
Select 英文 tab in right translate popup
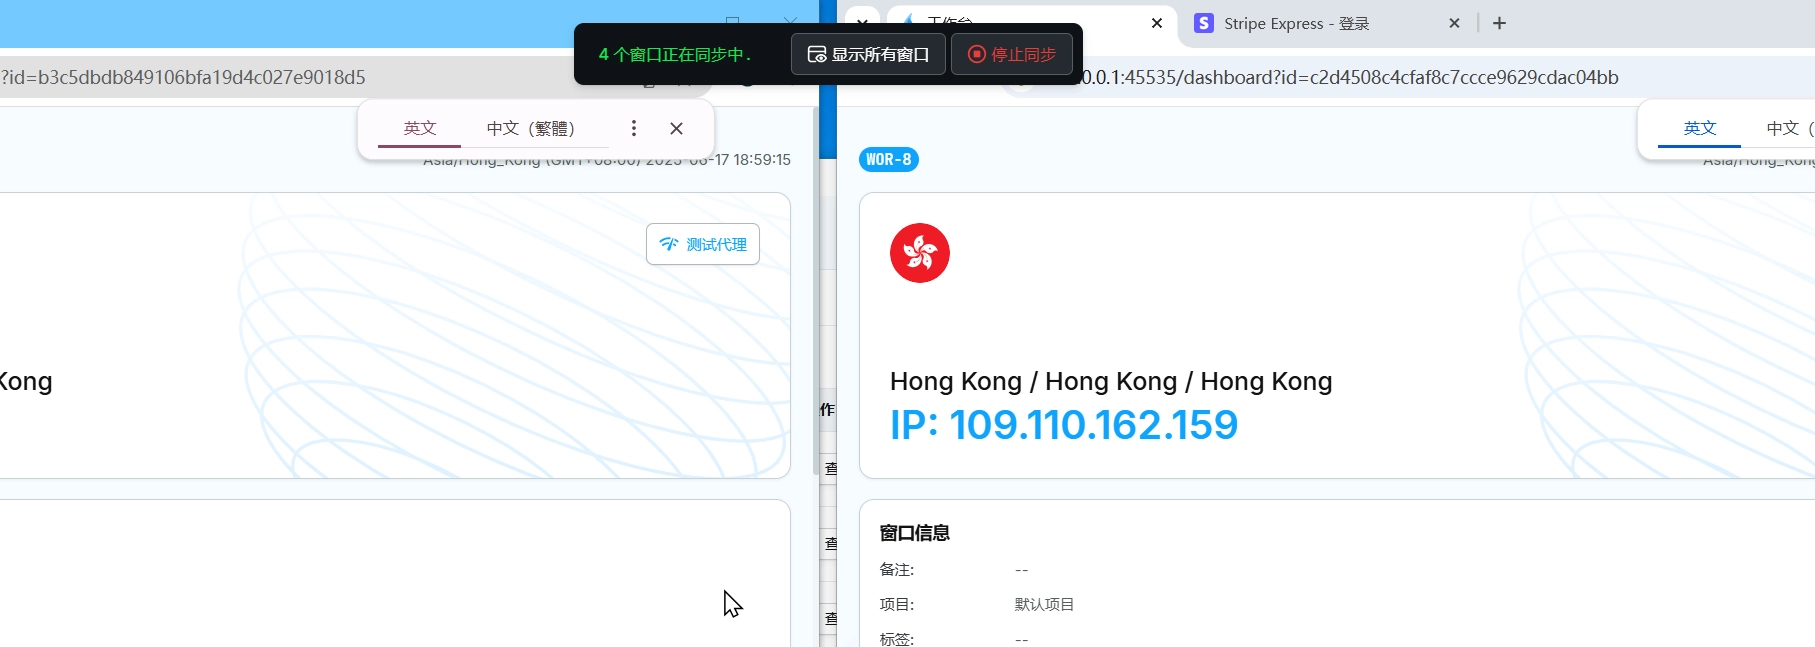(1699, 128)
